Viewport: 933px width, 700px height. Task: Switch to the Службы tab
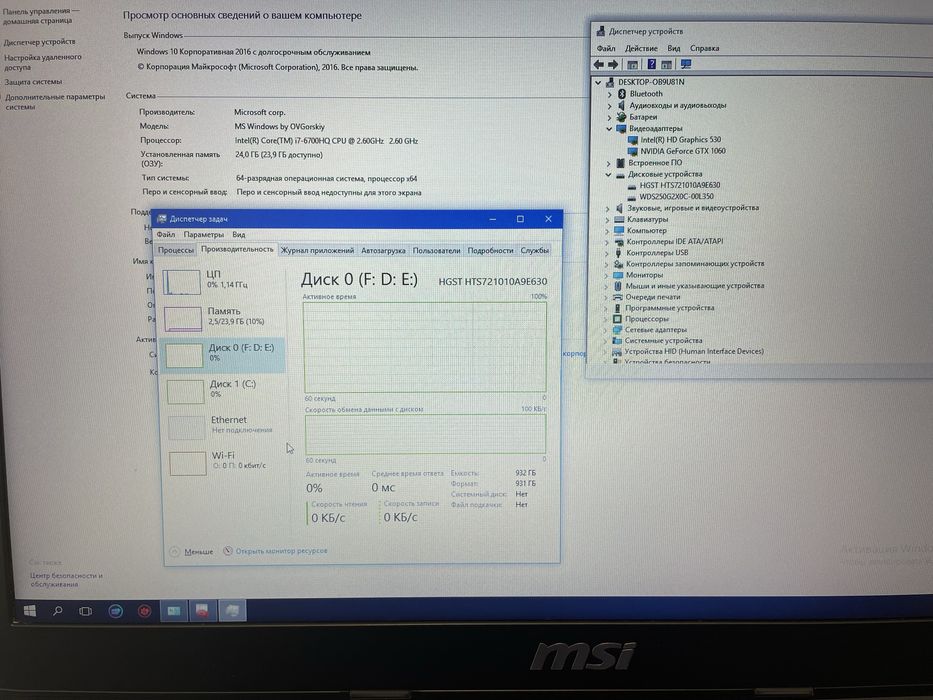pos(534,251)
